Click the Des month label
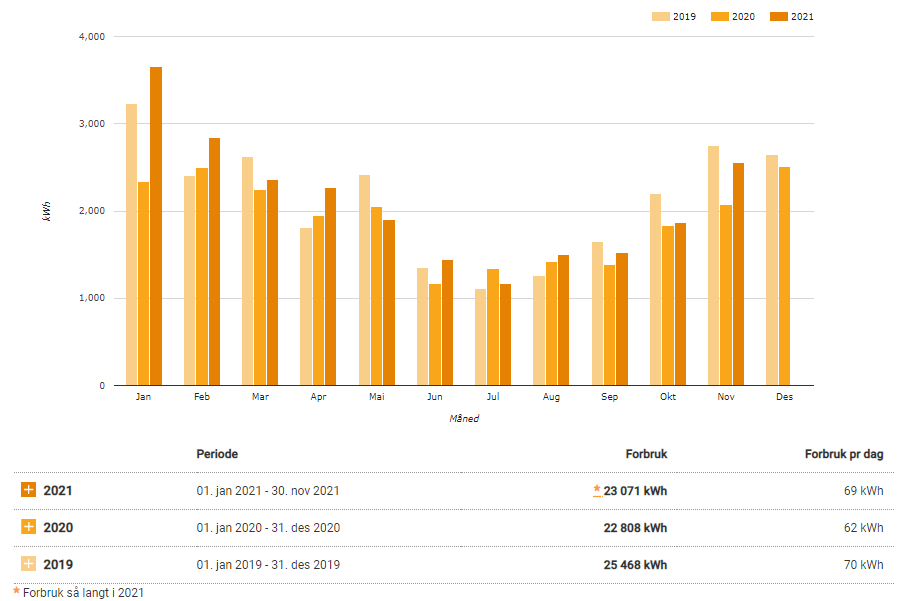This screenshot has width=897, height=601. click(x=784, y=396)
